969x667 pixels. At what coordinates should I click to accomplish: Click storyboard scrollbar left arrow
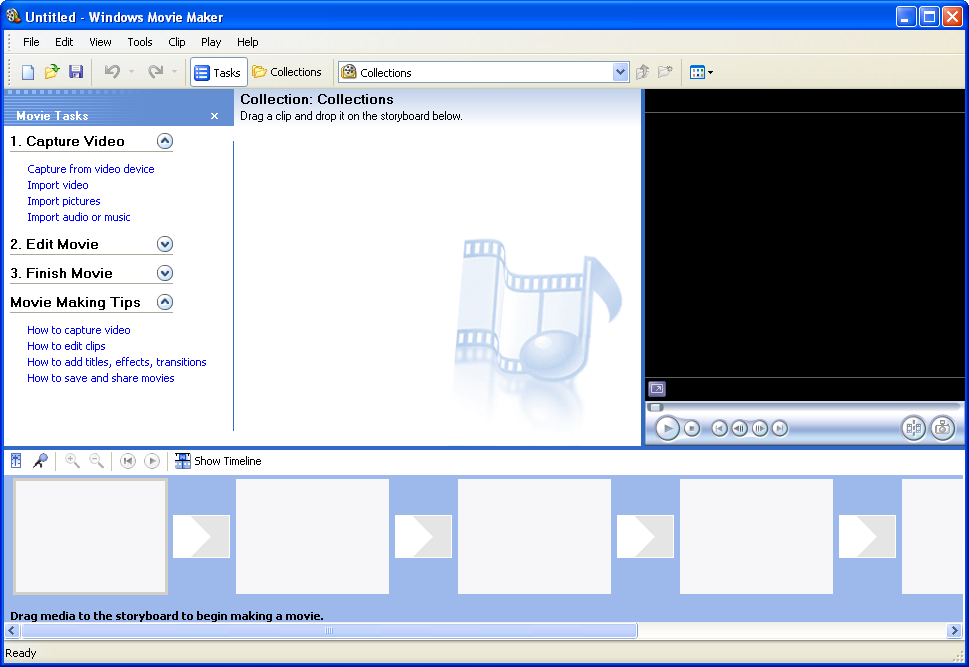(12, 631)
